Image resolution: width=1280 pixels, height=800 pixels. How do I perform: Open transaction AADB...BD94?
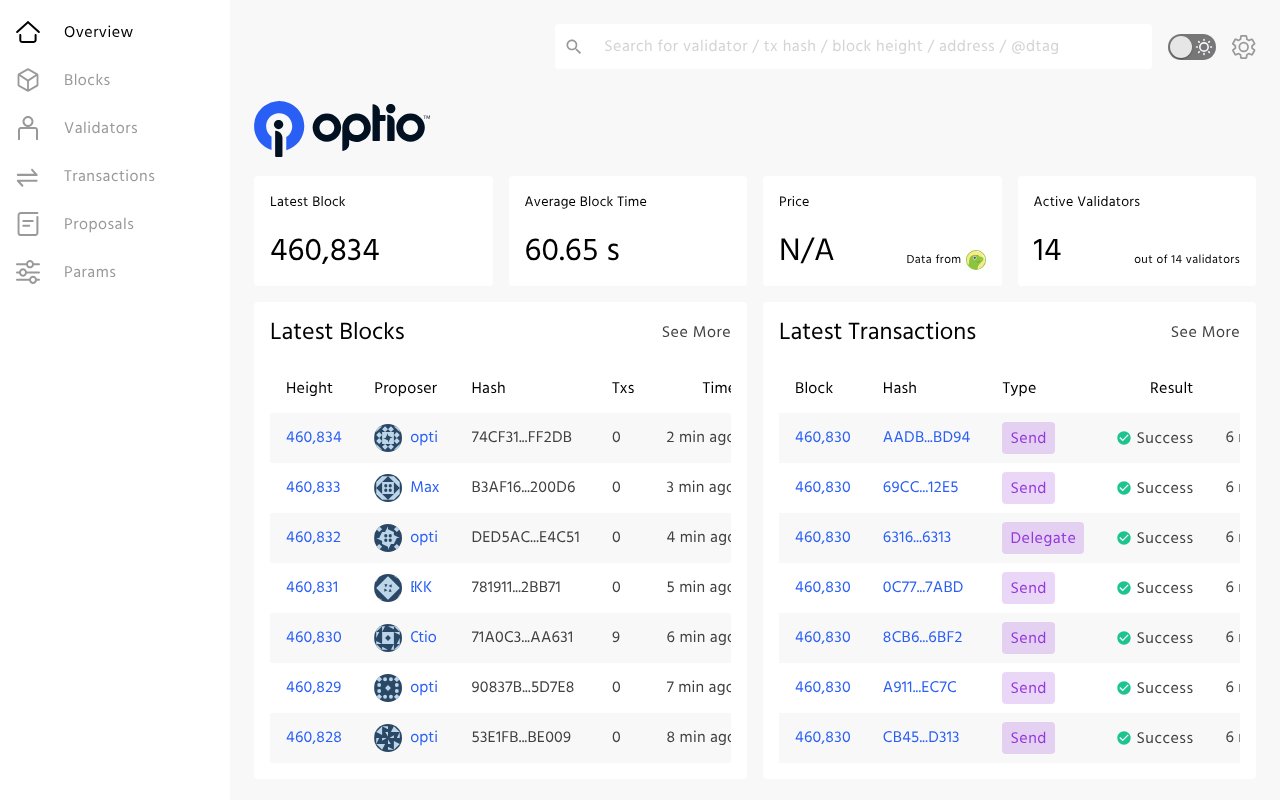click(x=926, y=437)
